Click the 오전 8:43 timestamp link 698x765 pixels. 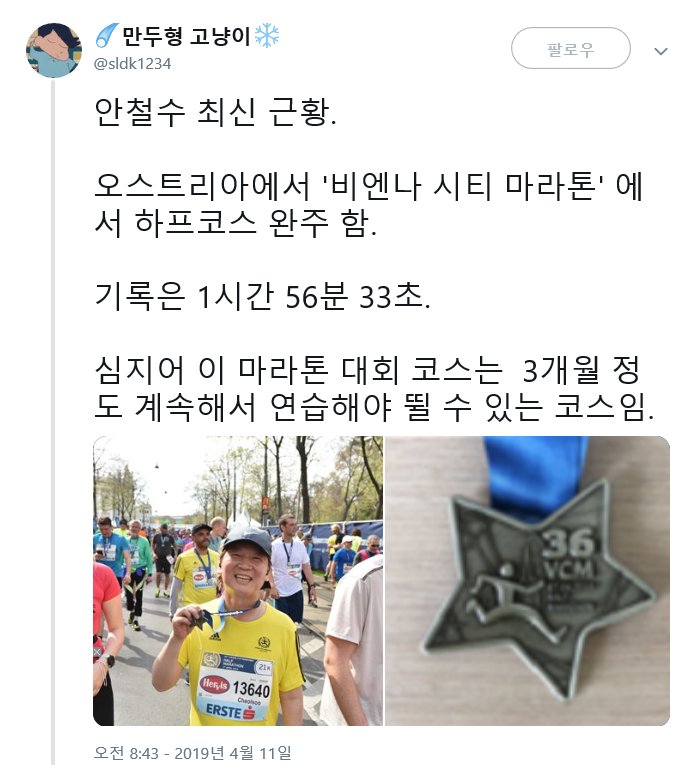[126, 753]
